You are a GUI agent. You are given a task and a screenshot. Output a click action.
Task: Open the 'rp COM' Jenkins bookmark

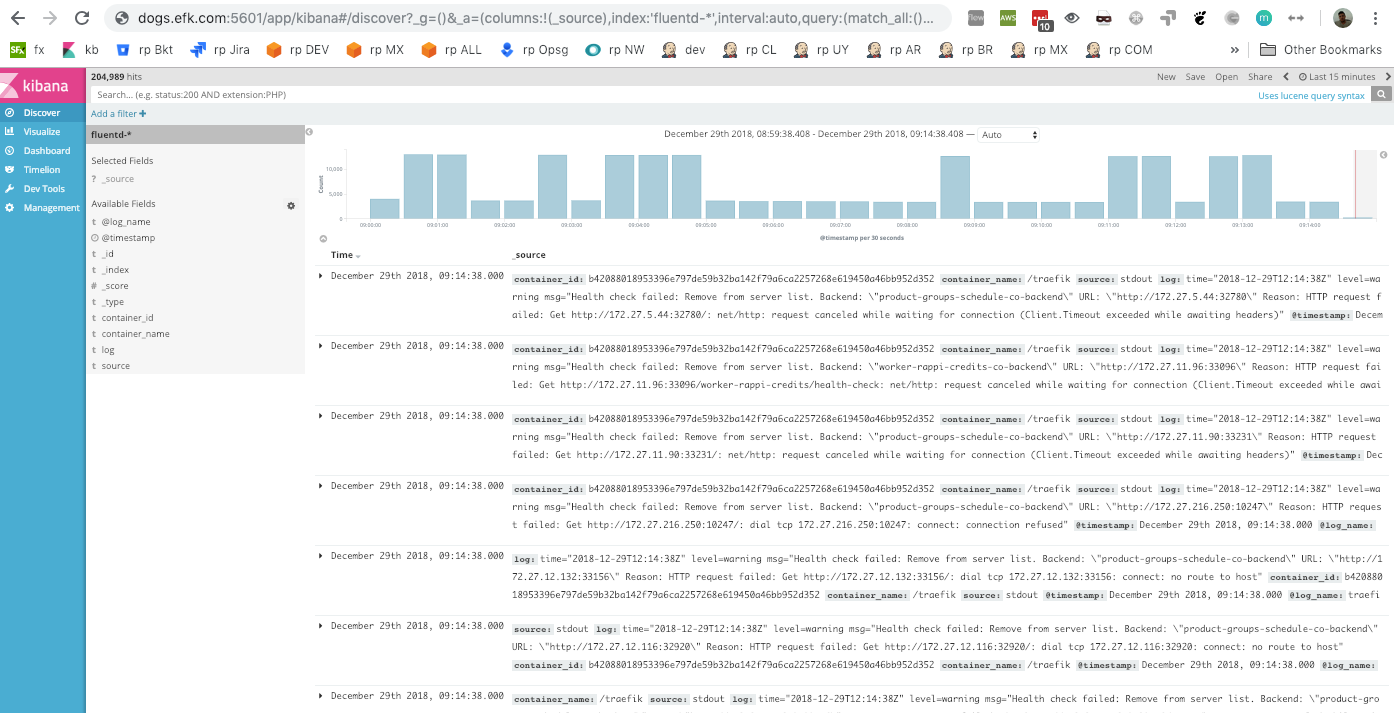tap(1121, 50)
